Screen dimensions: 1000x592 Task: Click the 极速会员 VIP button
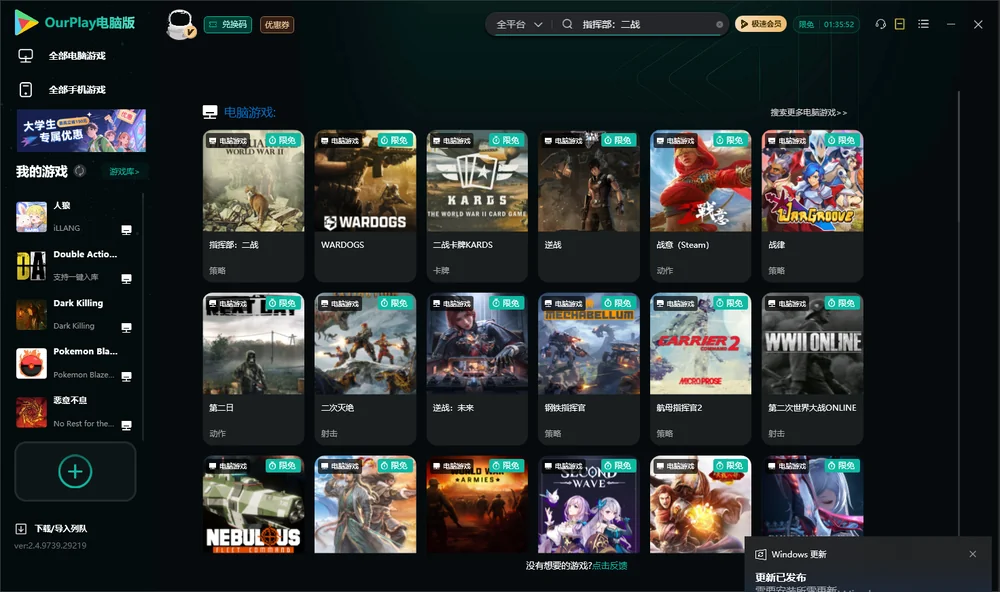coord(761,24)
